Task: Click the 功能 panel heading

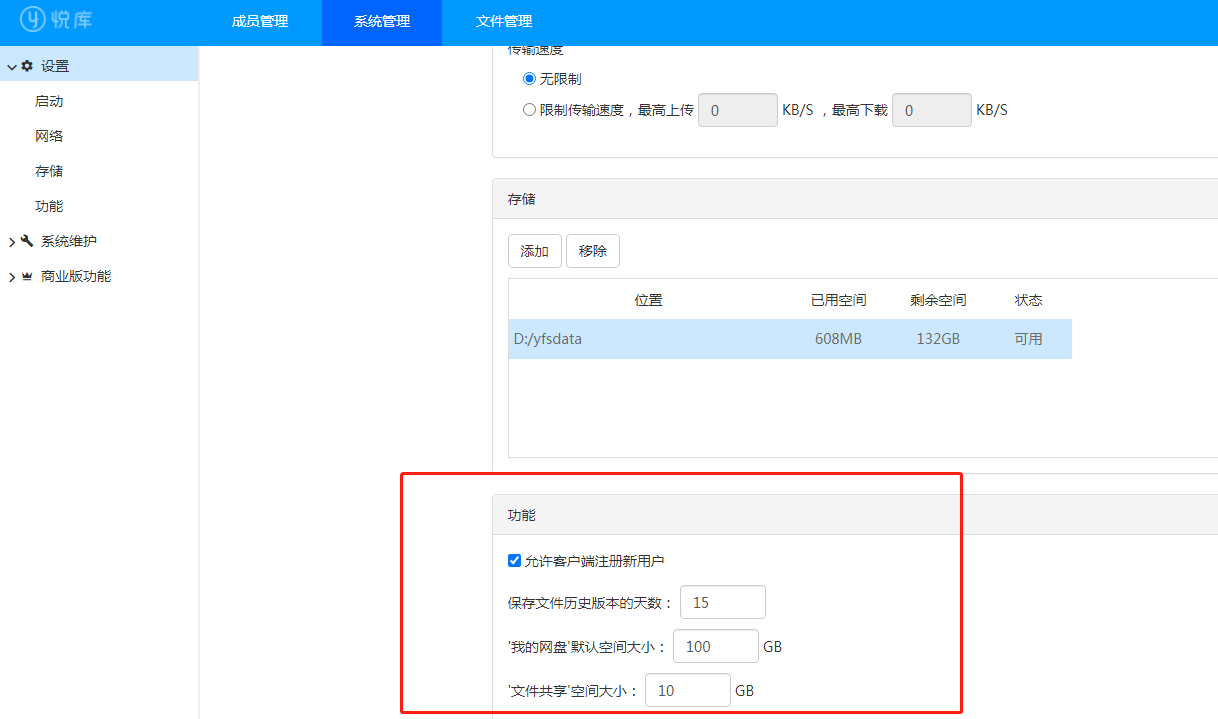Action: tap(855, 515)
